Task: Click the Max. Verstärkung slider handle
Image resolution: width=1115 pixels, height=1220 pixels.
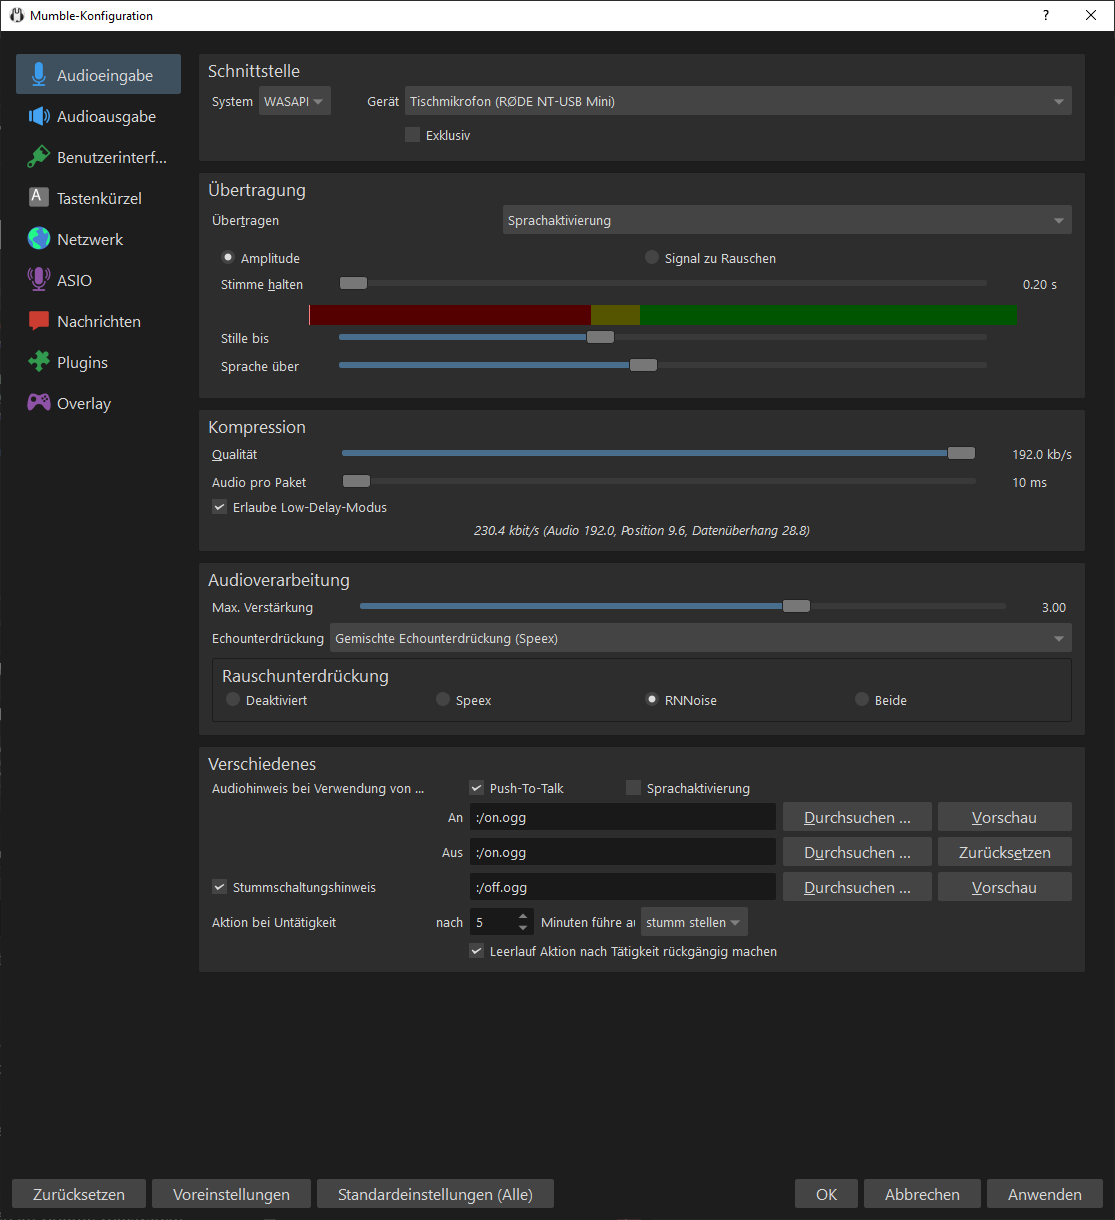Action: pos(796,606)
